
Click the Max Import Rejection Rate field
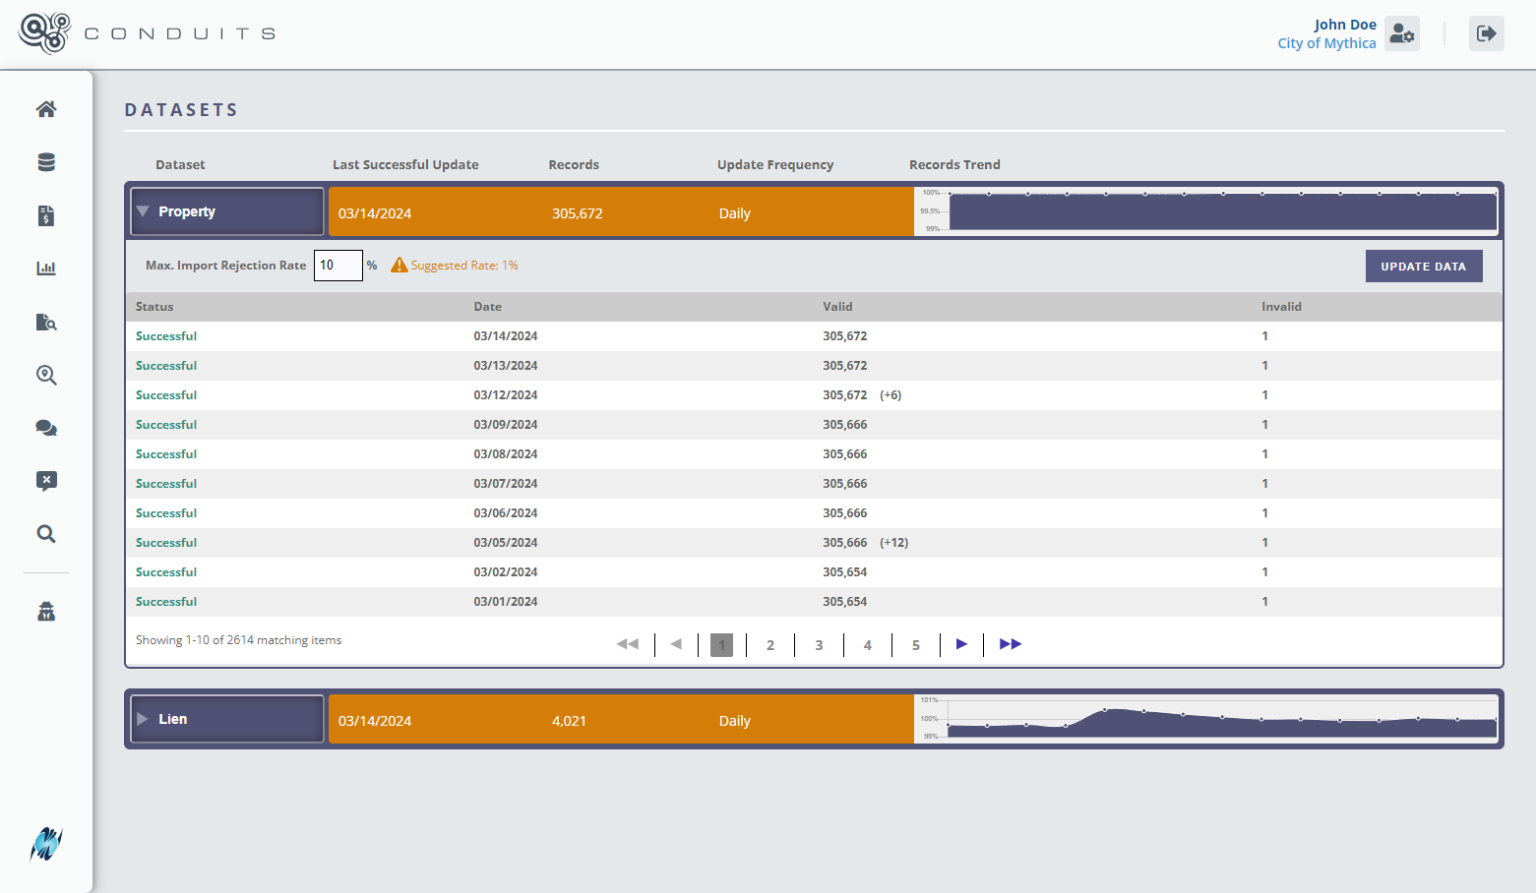[x=338, y=265]
